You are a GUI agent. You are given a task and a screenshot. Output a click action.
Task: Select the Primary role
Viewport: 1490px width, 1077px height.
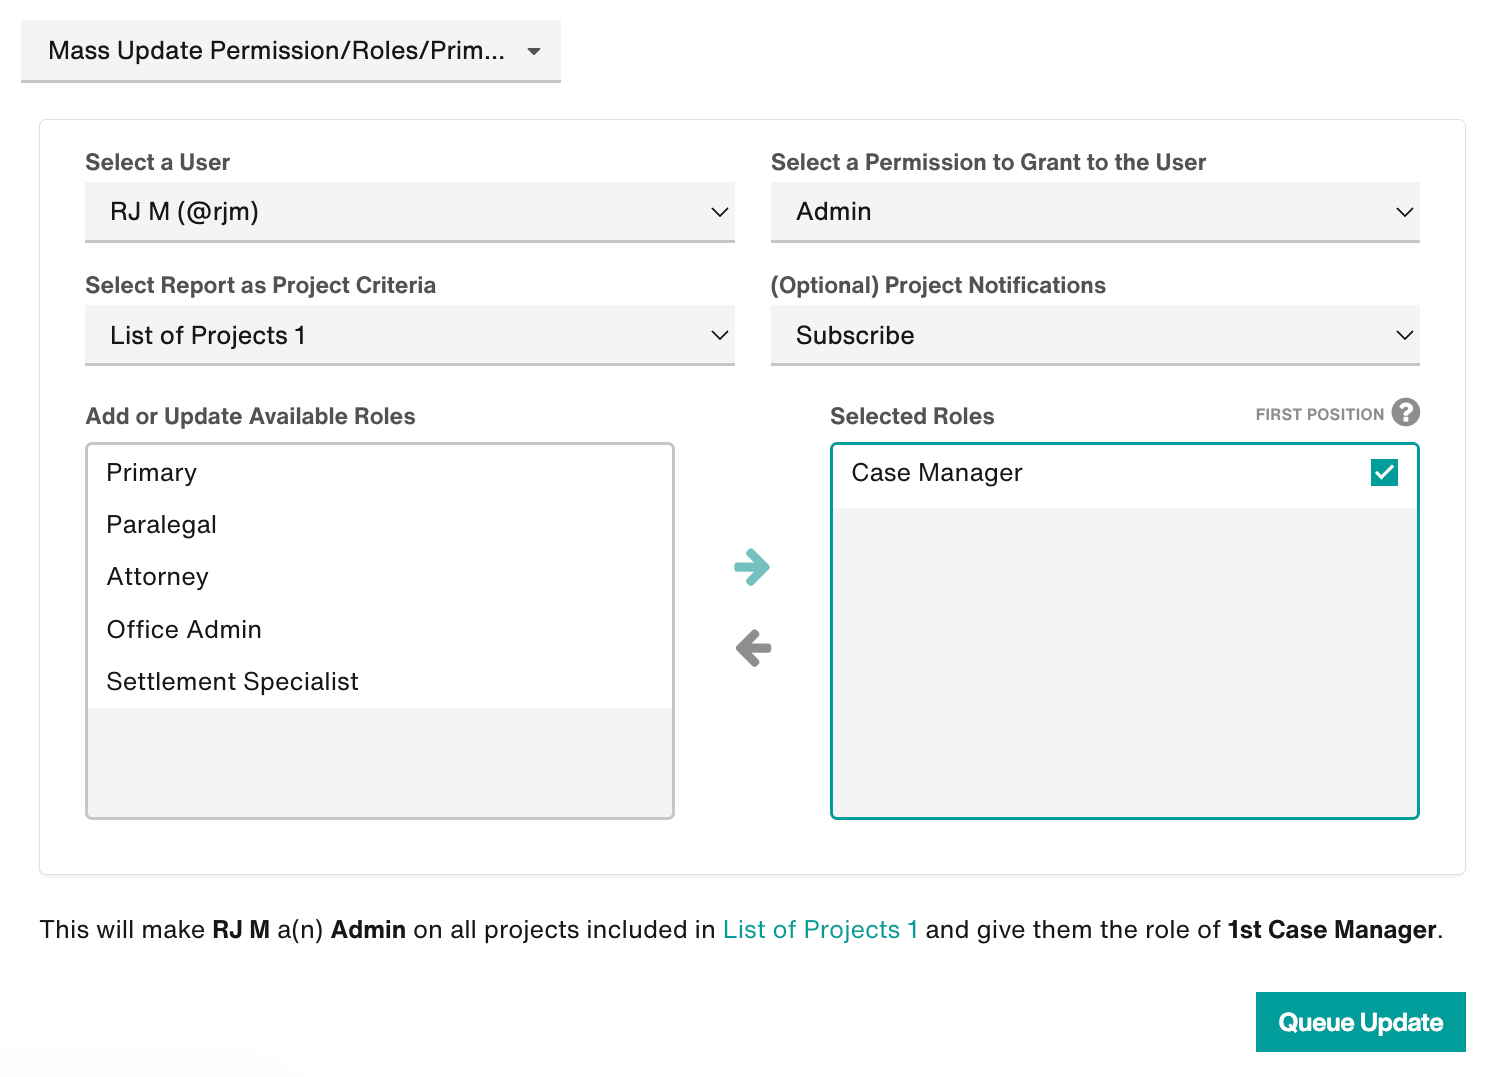click(380, 472)
